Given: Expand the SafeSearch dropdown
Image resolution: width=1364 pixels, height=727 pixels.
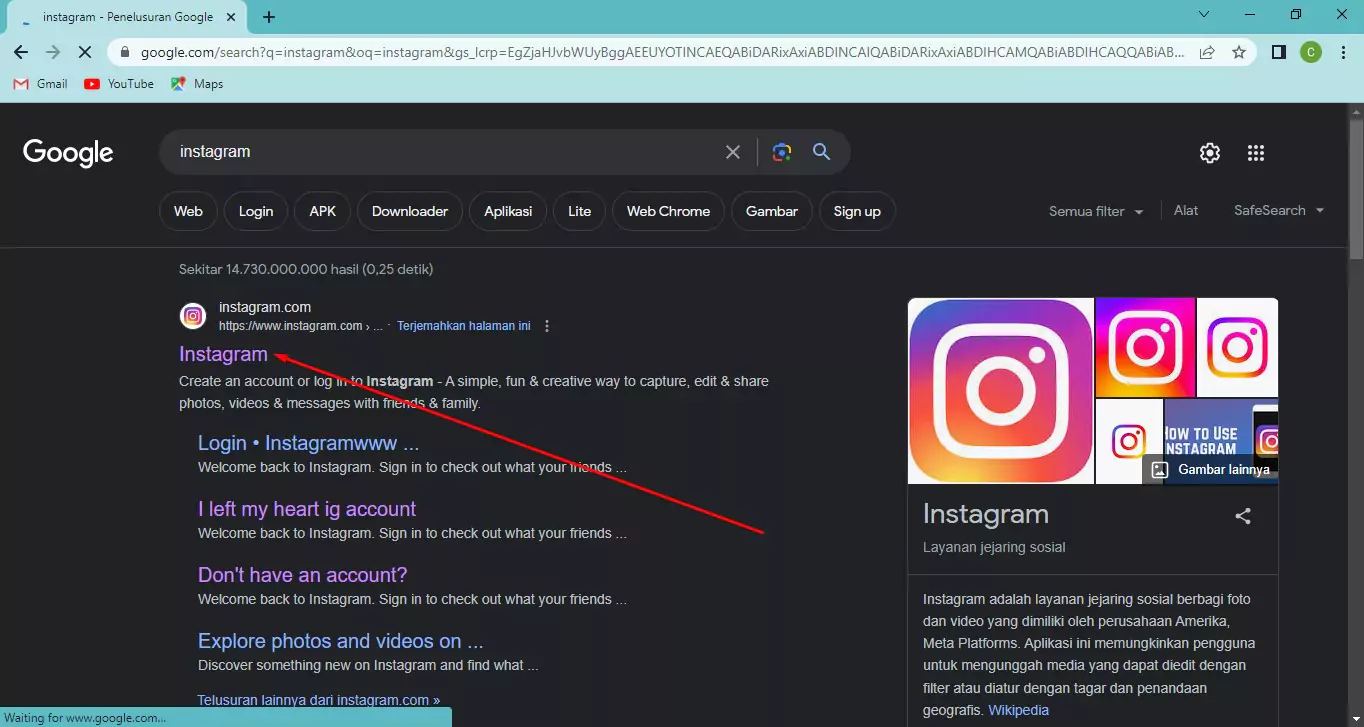Looking at the screenshot, I should pos(1279,210).
